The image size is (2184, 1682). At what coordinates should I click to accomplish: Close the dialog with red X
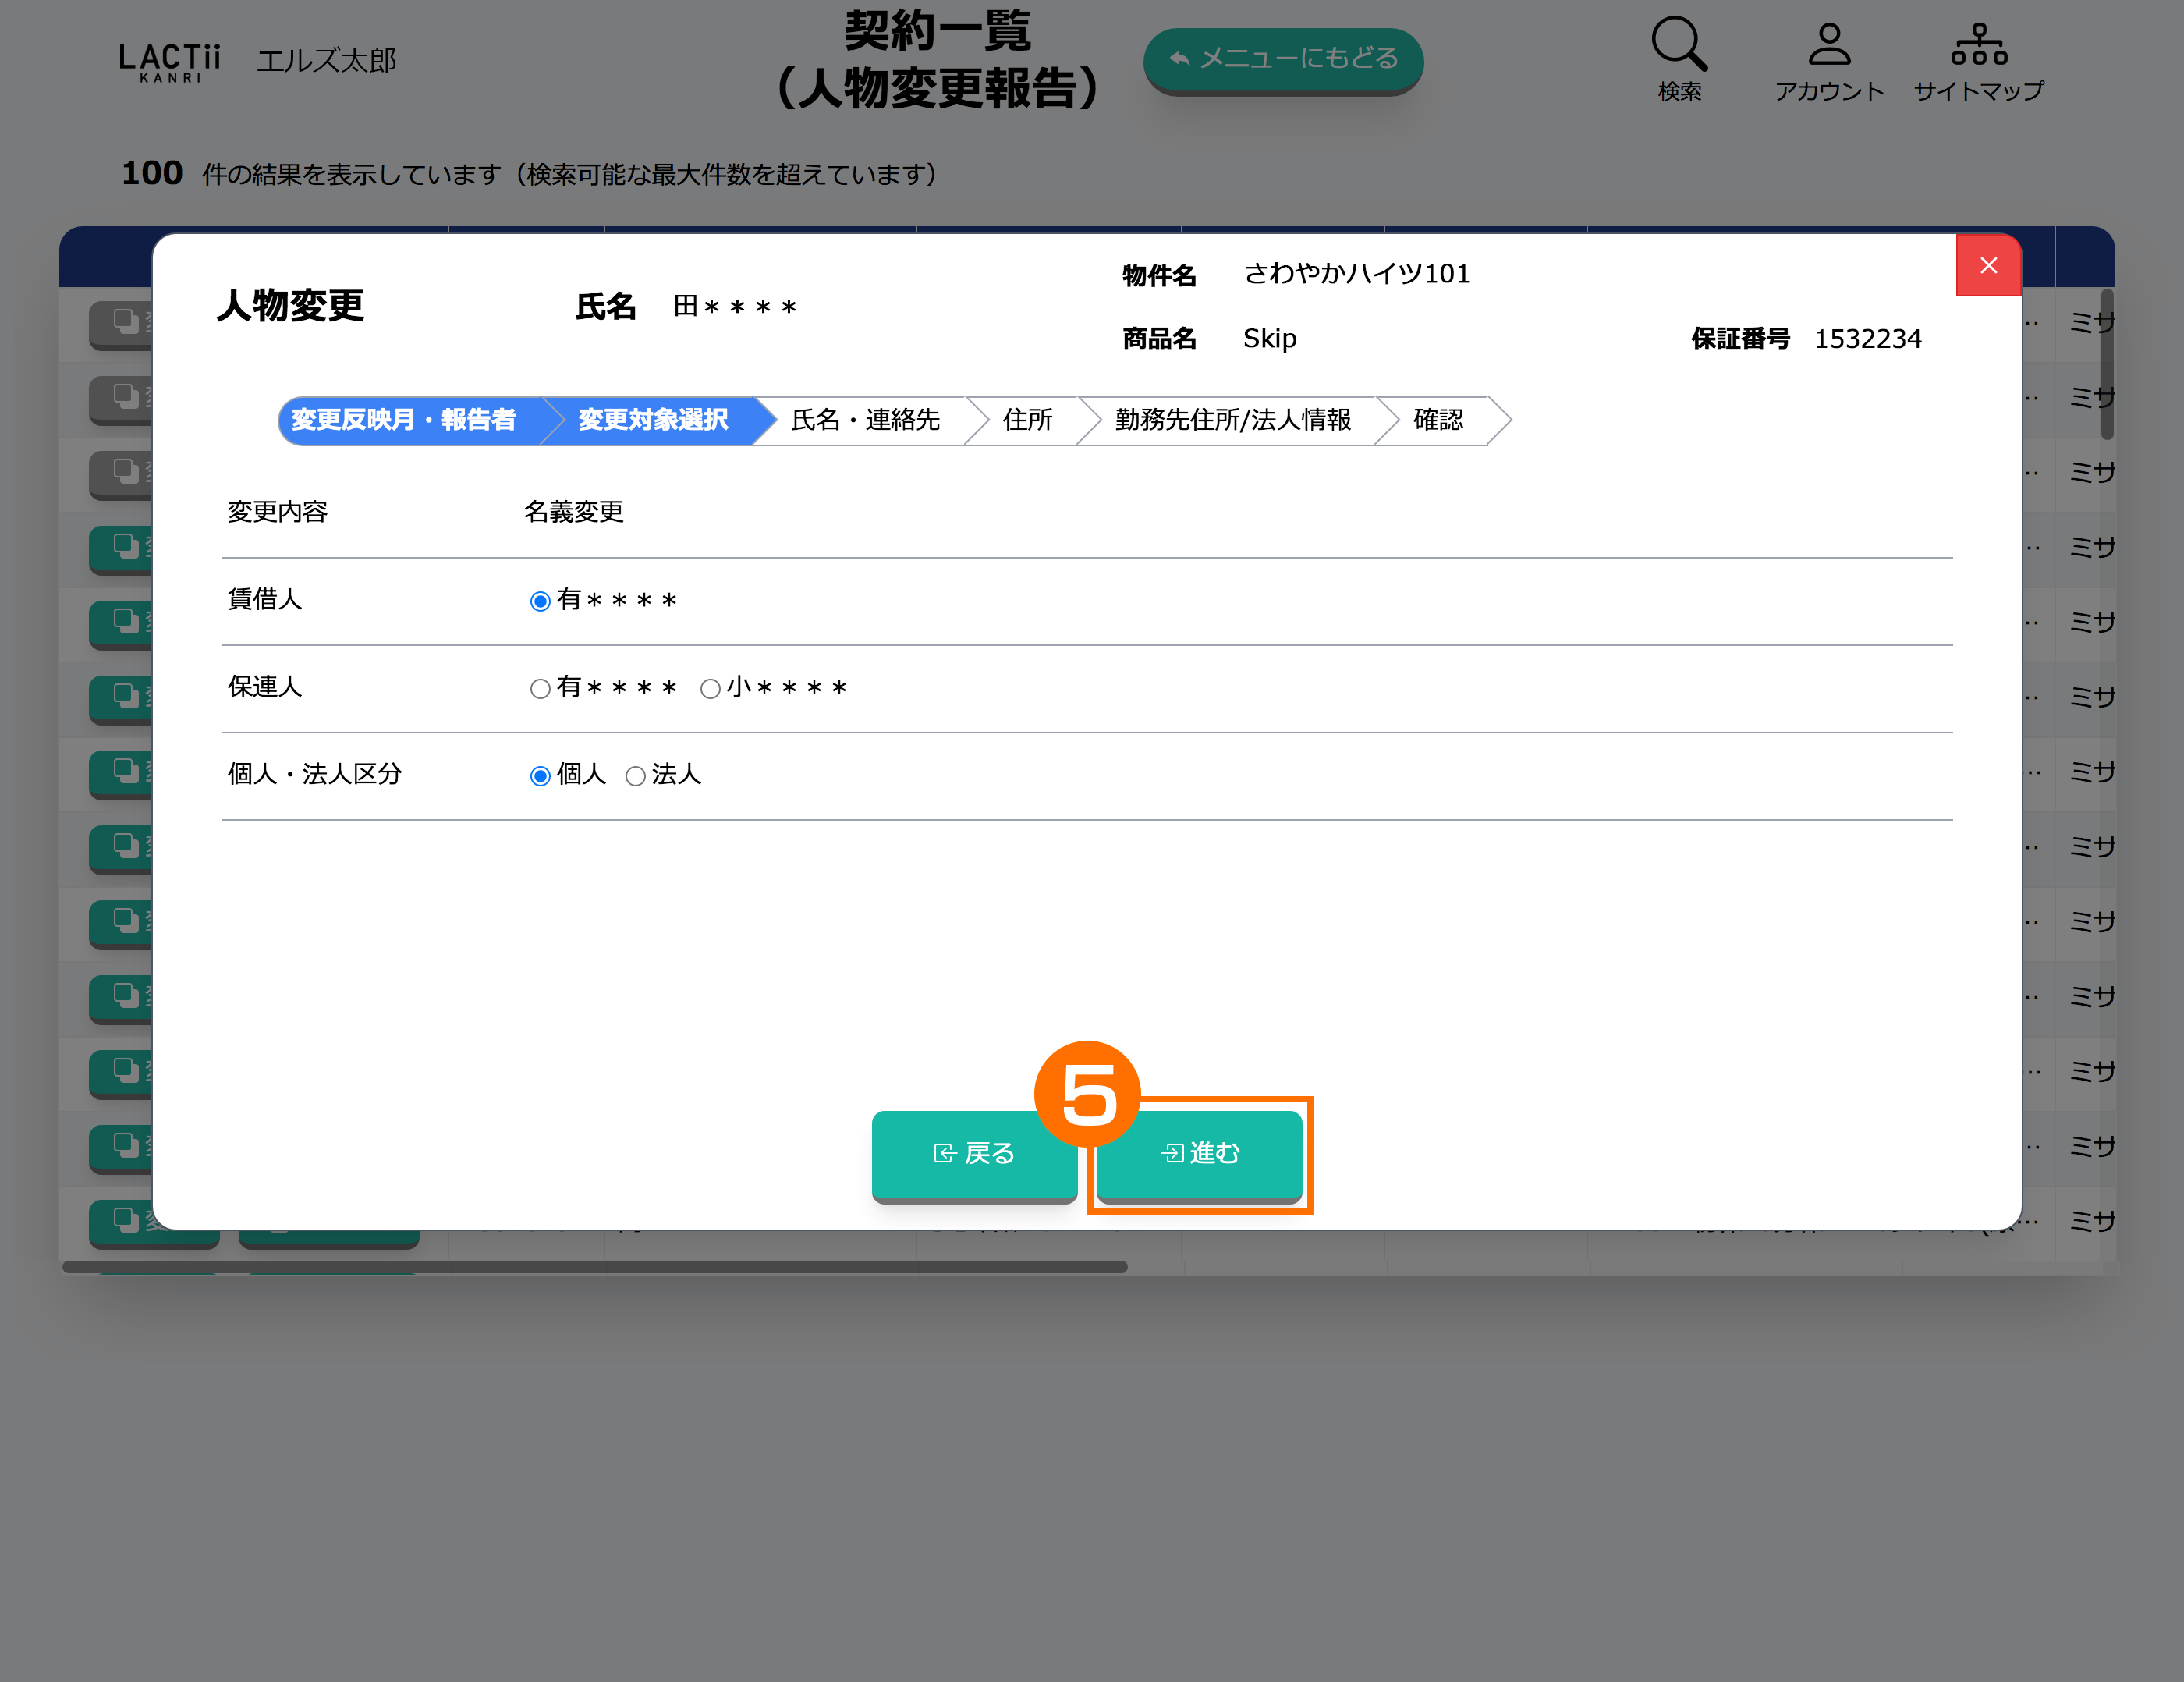(1988, 265)
